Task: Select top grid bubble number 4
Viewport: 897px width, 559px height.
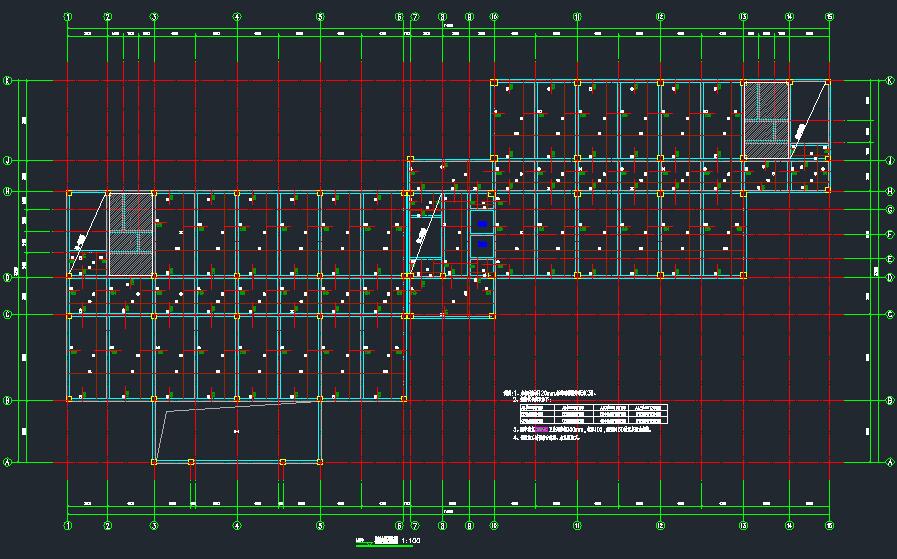Action: (x=237, y=17)
